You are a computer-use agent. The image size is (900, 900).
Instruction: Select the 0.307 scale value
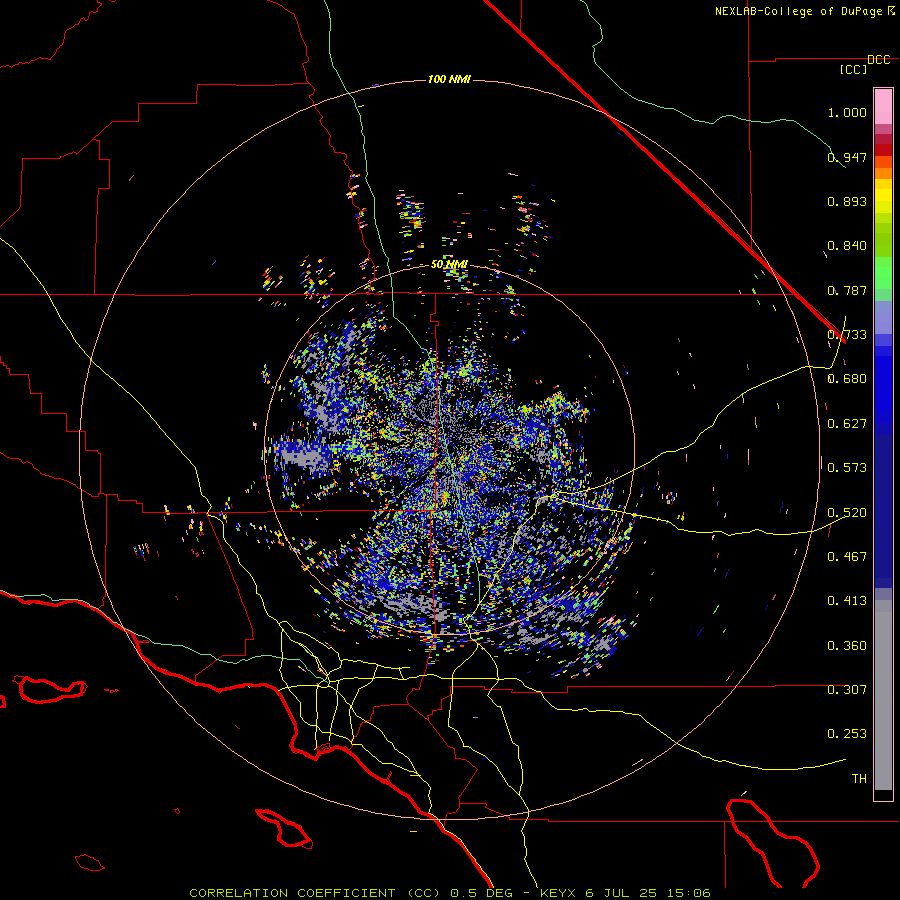pos(847,690)
